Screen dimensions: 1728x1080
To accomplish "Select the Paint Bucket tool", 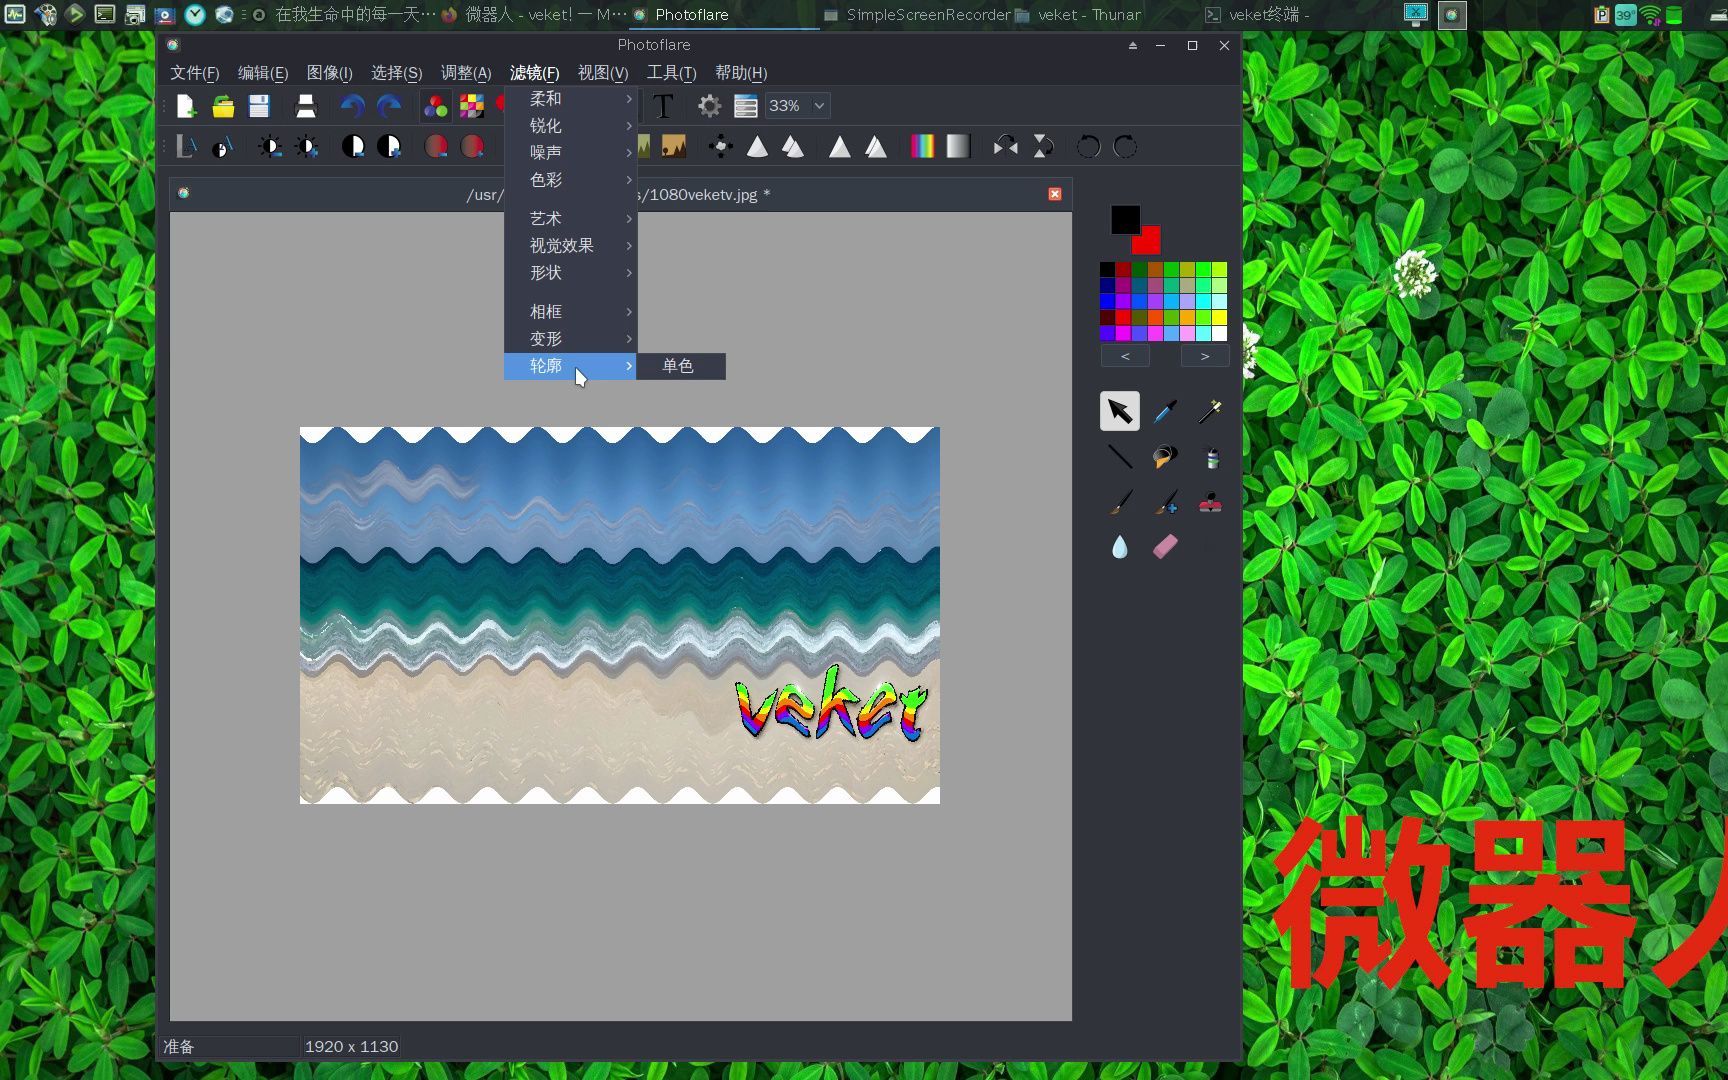I will pos(1165,457).
